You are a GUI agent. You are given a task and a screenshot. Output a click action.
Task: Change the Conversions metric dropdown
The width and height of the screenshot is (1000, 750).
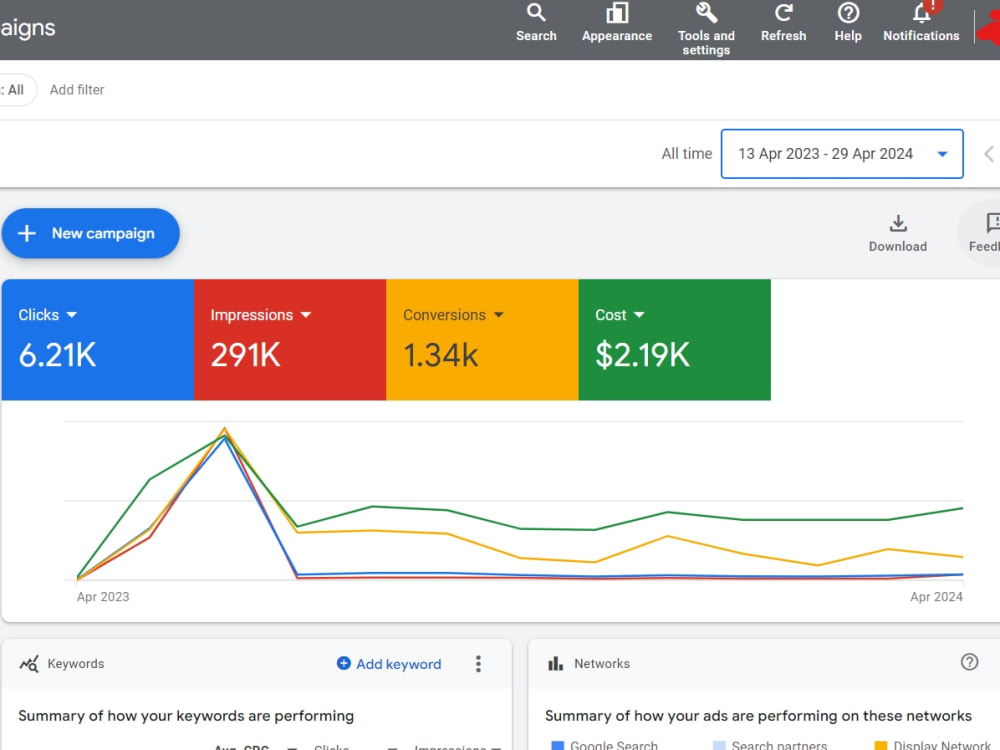pos(453,314)
